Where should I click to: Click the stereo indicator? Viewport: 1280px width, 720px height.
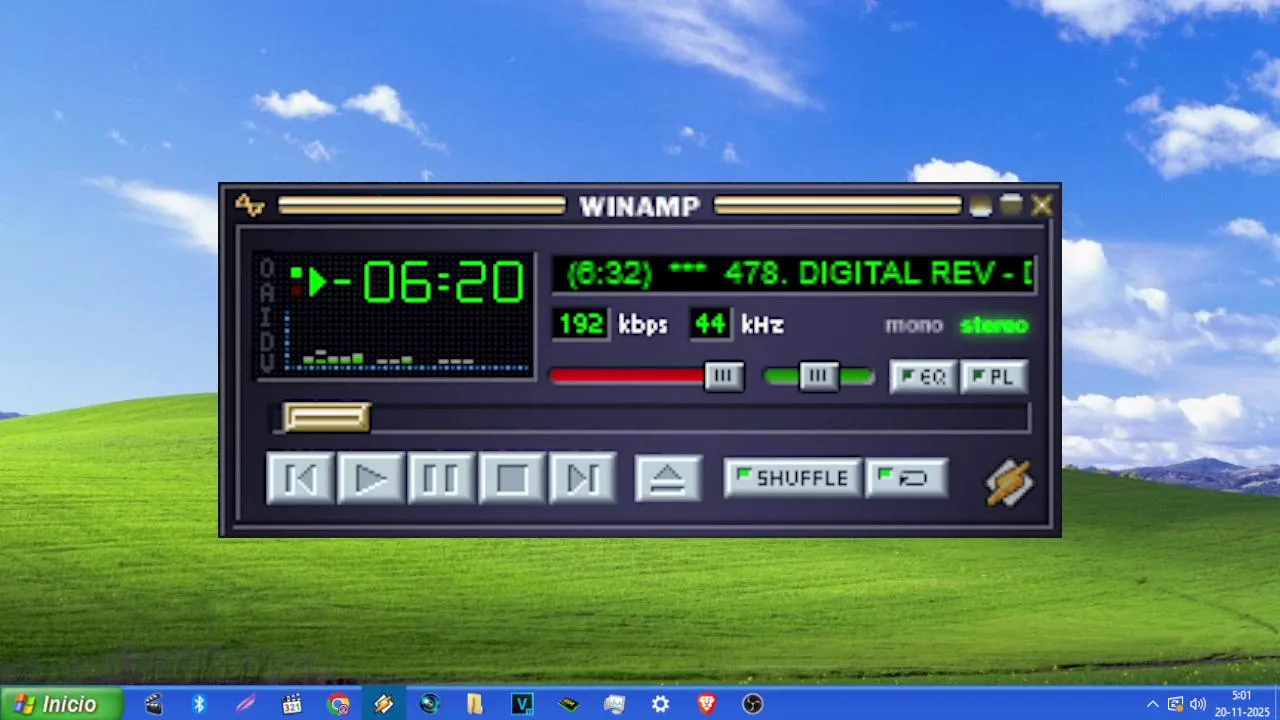(994, 325)
